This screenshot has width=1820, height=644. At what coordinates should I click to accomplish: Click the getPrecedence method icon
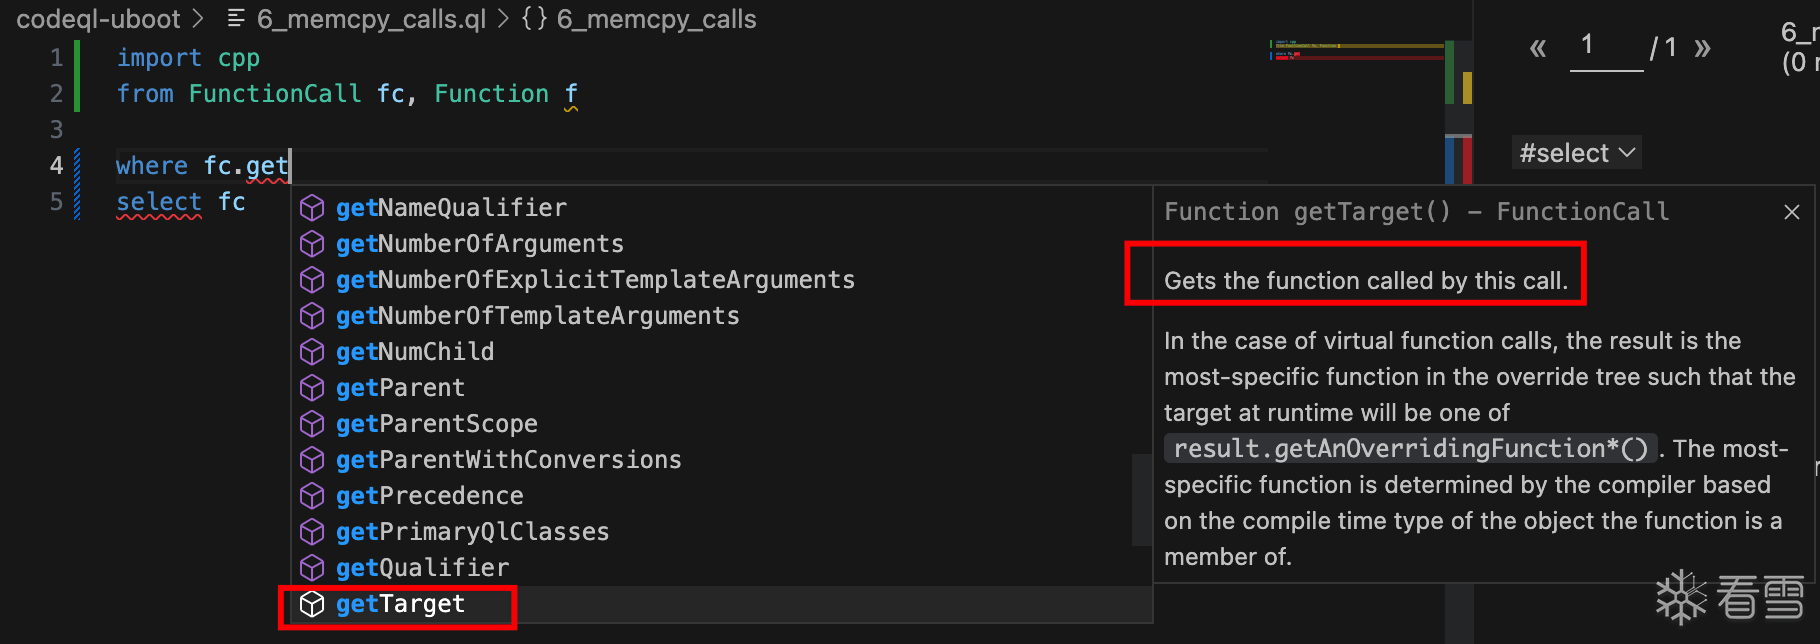(312, 496)
